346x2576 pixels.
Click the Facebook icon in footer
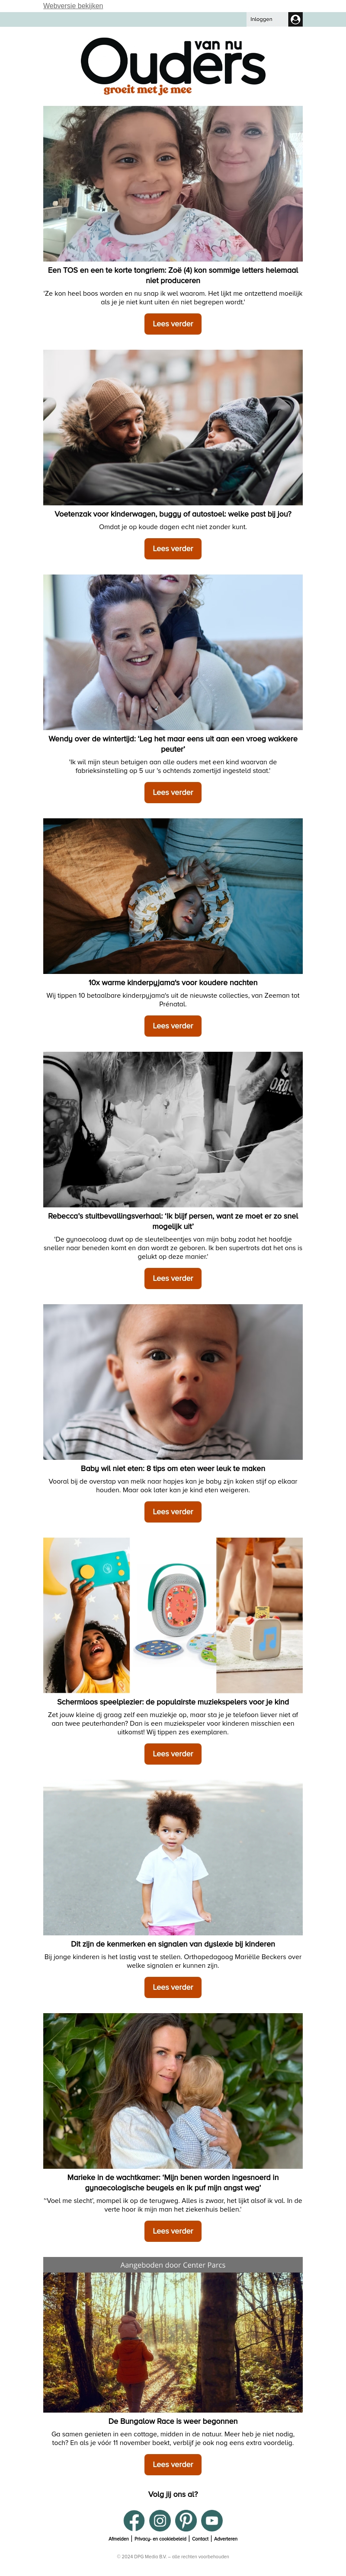[x=134, y=2520]
